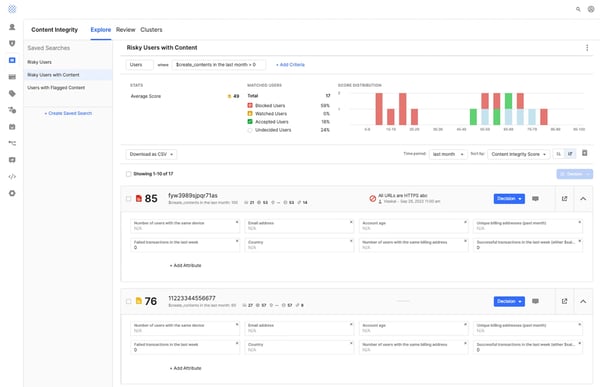The height and width of the screenshot is (387, 600).
Task: Open user fyw3989sjpqr71as in a new window
Action: pyautogui.click(x=564, y=199)
